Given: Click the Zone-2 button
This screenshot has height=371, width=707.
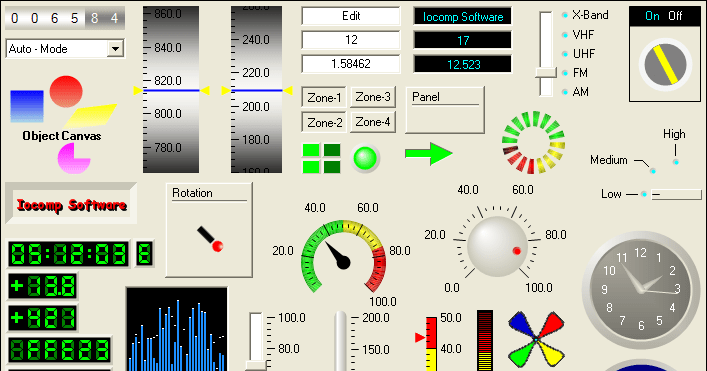Looking at the screenshot, I should [324, 122].
